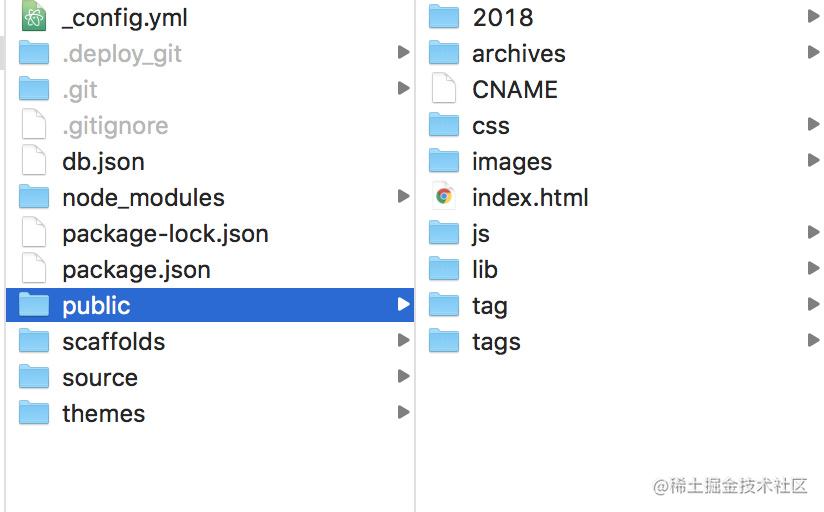Select the lib folder name
824x512 pixels.
tap(485, 269)
